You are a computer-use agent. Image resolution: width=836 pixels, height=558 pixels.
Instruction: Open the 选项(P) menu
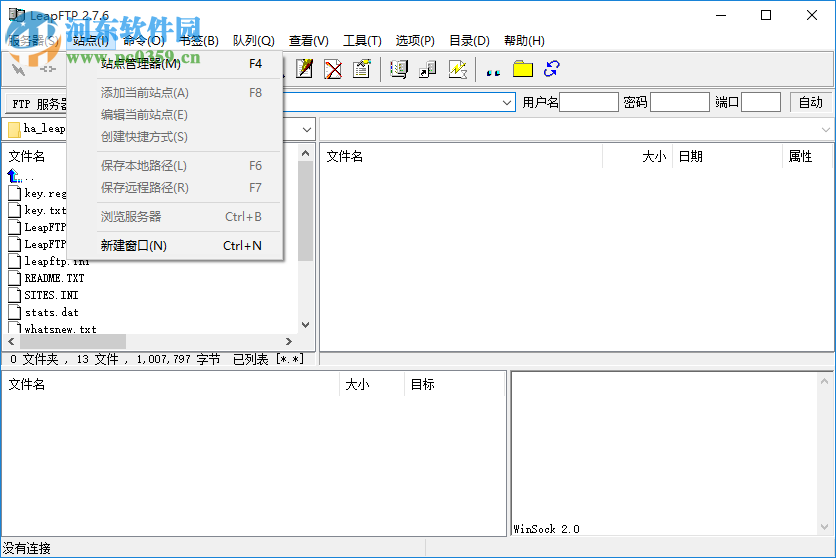(x=415, y=41)
